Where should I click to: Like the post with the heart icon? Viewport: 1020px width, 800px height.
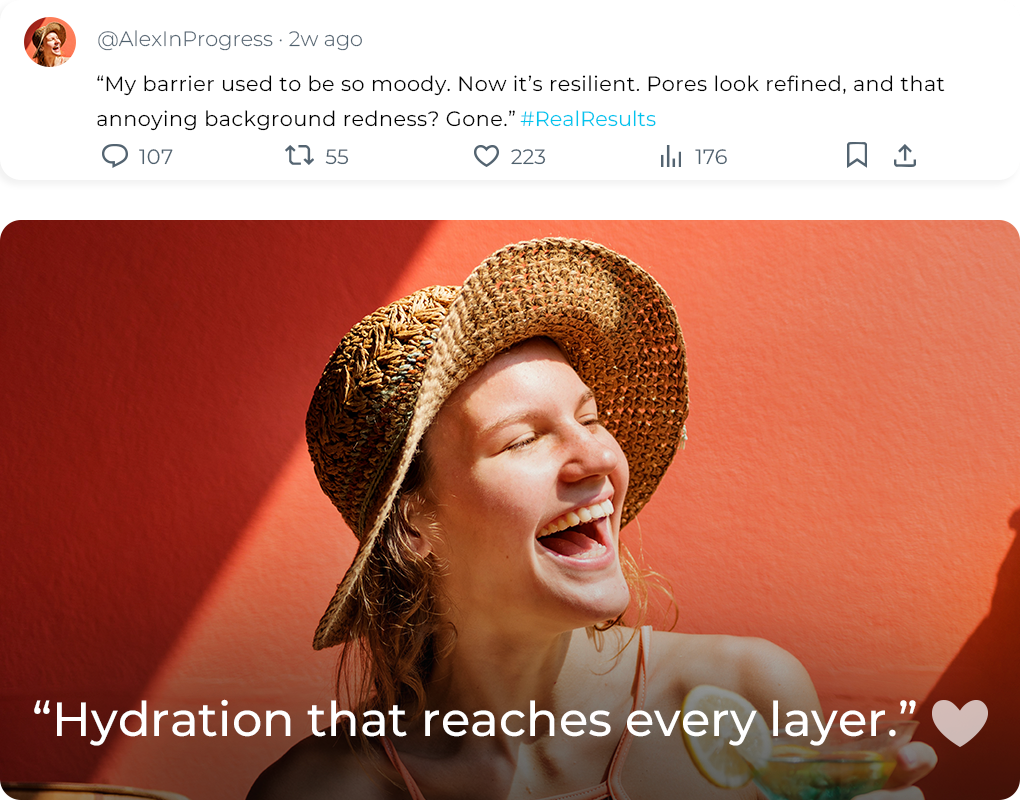486,156
